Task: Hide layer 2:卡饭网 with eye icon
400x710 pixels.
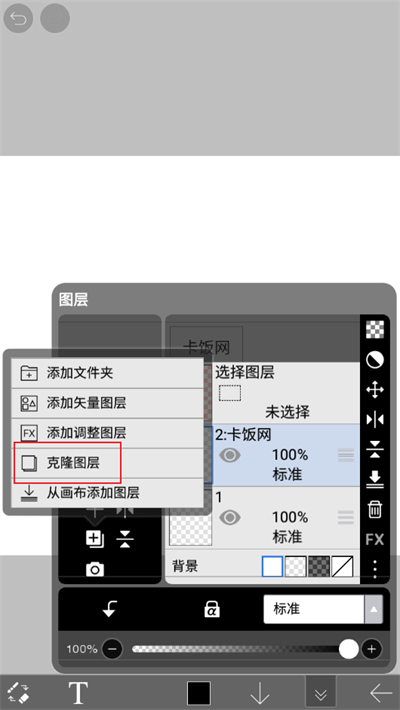Action: (230, 456)
